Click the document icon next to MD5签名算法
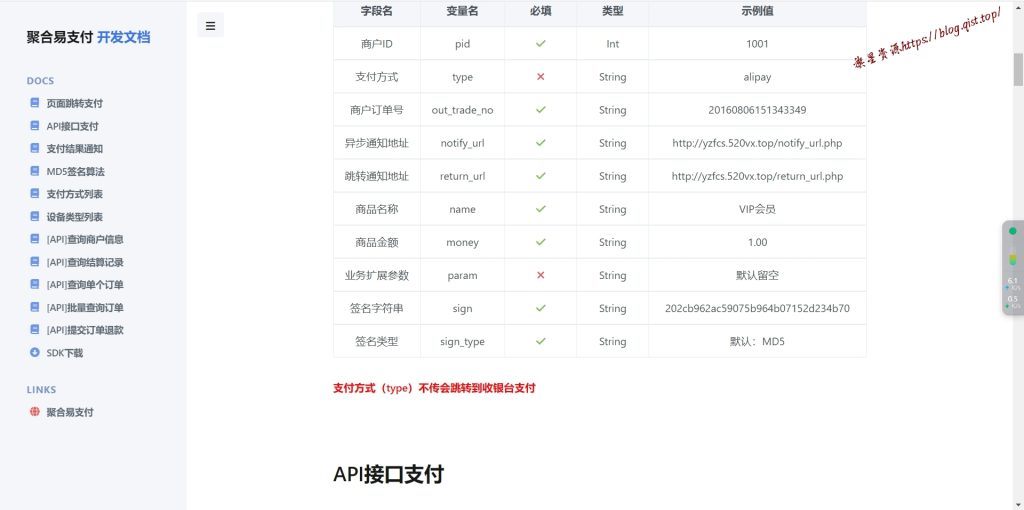This screenshot has height=510, width=1024. pyautogui.click(x=35, y=172)
